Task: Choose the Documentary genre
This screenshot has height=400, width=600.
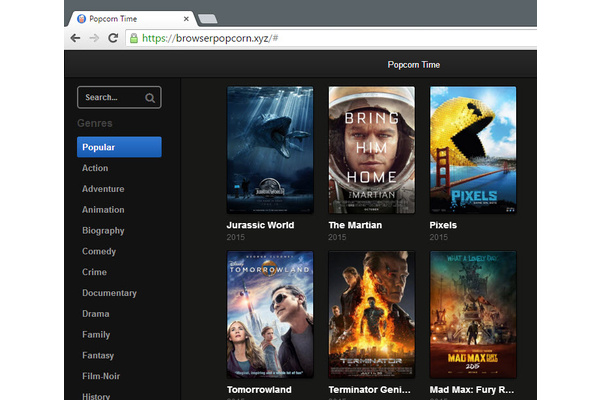Action: click(109, 293)
